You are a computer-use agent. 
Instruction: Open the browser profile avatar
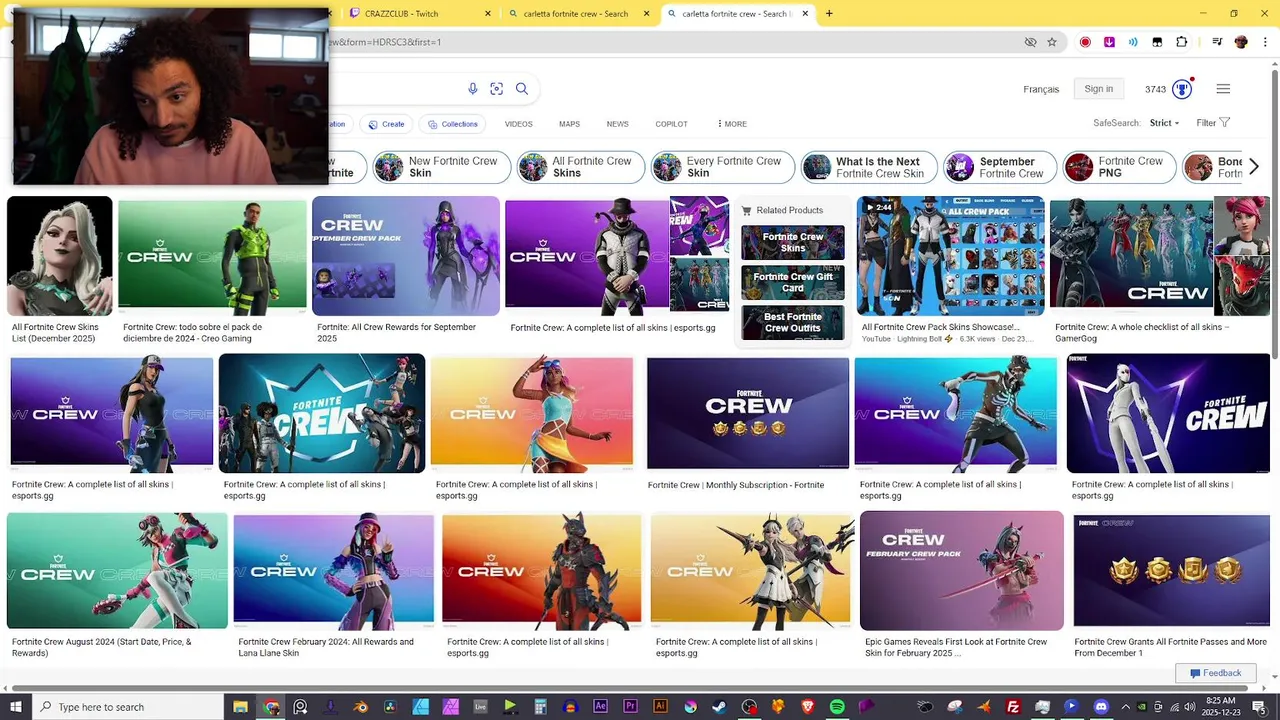tap(1241, 42)
